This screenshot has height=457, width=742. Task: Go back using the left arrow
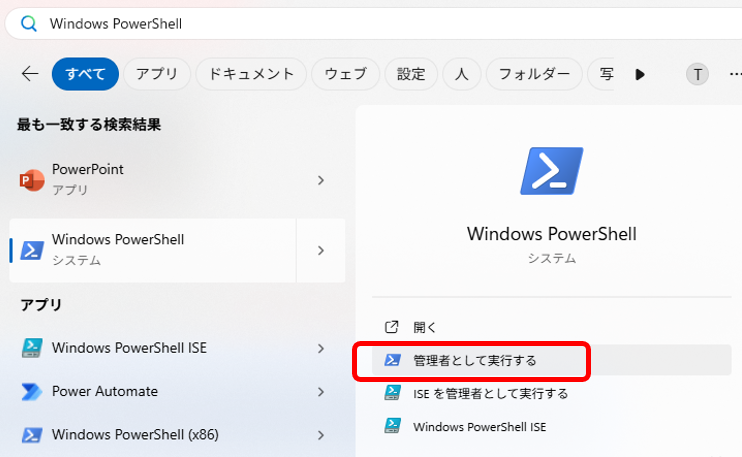pyautogui.click(x=30, y=74)
